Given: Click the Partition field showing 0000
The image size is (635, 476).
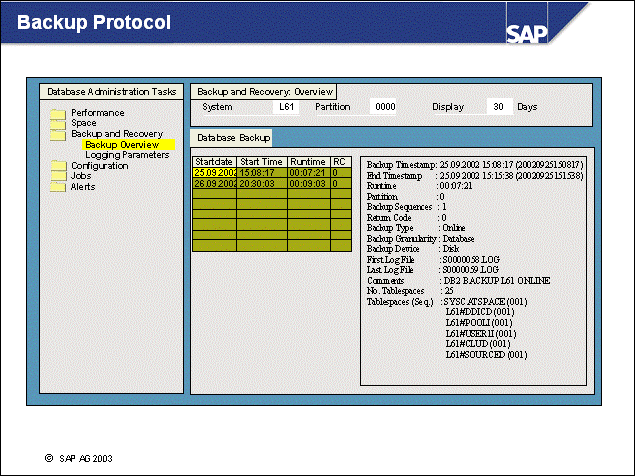Looking at the screenshot, I should click(x=385, y=106).
